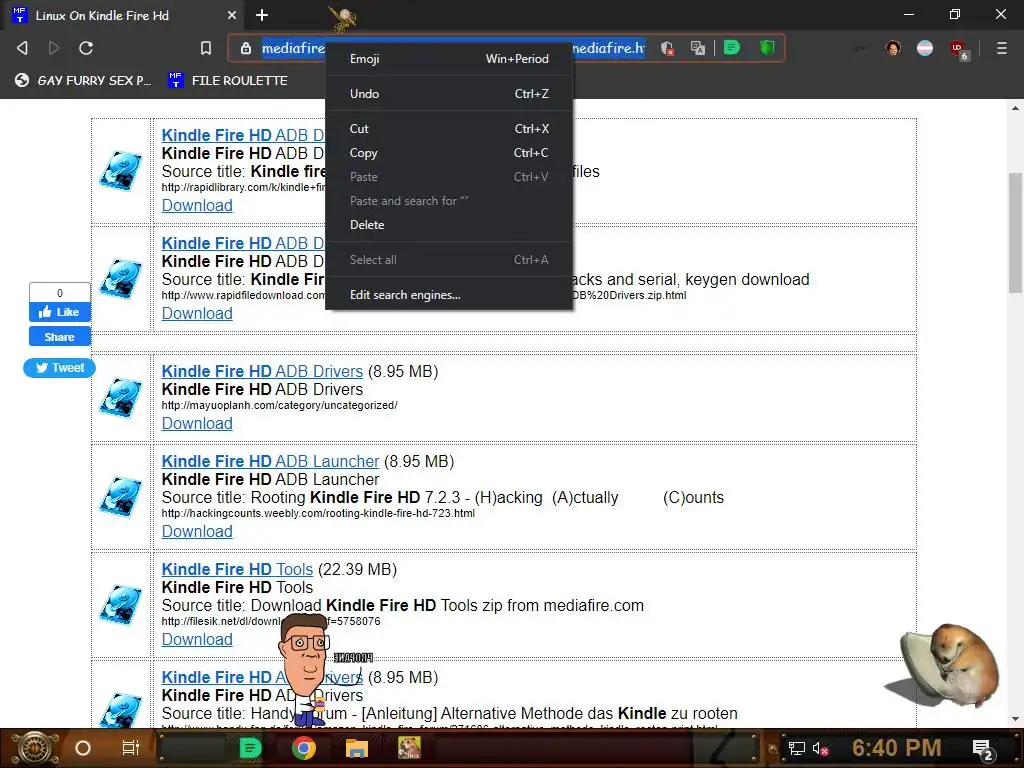
Task: Click the scroll down arrow of the page
Action: [x=1015, y=719]
